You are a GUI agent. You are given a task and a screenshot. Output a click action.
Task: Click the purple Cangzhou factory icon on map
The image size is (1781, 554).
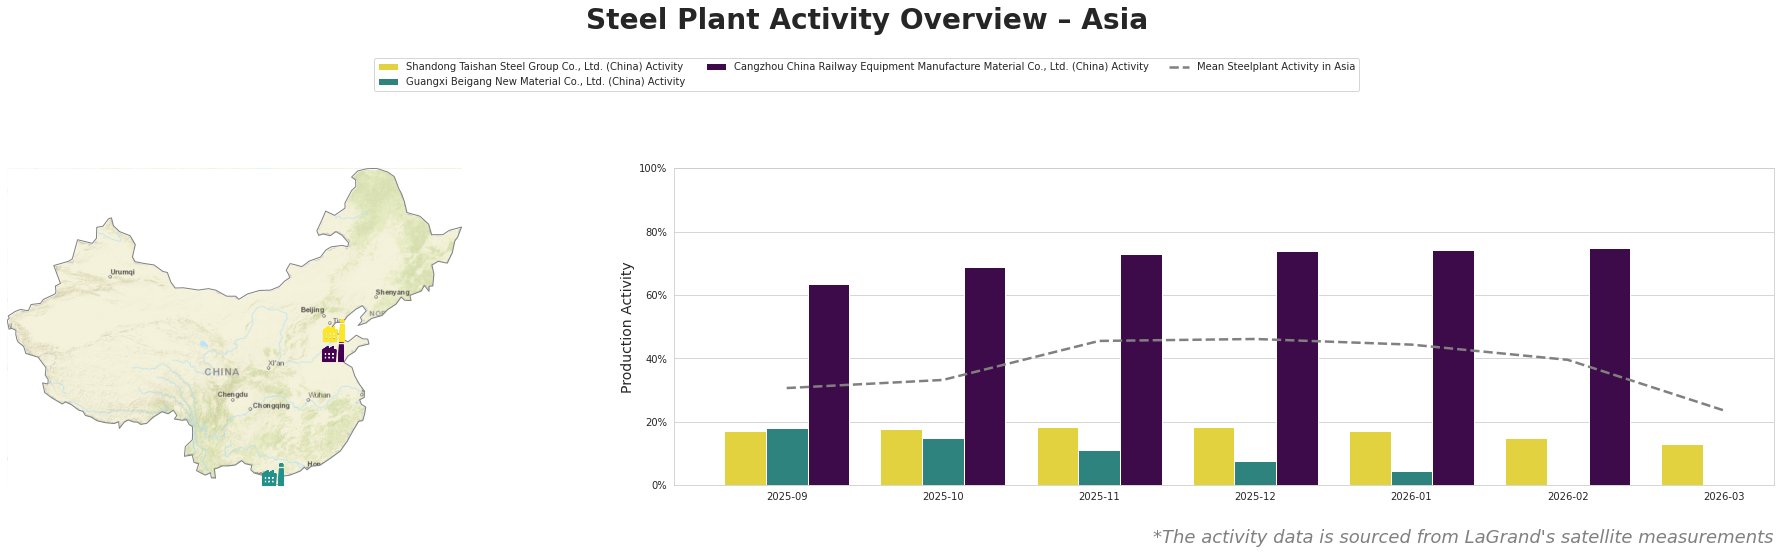(x=333, y=353)
